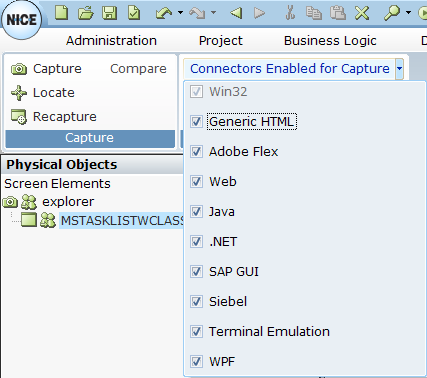The image size is (427, 378).
Task: Open the Undo history dropdown arrow
Action: tap(180, 13)
